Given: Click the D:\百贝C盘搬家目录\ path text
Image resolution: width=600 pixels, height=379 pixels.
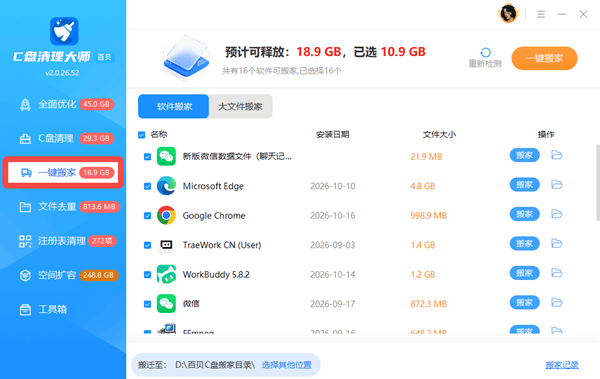Looking at the screenshot, I should (215, 365).
